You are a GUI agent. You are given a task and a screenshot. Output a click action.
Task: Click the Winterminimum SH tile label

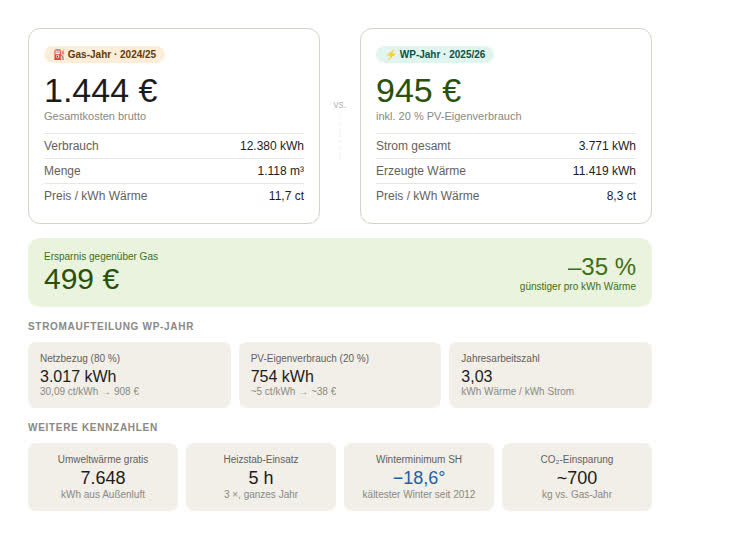point(419,459)
